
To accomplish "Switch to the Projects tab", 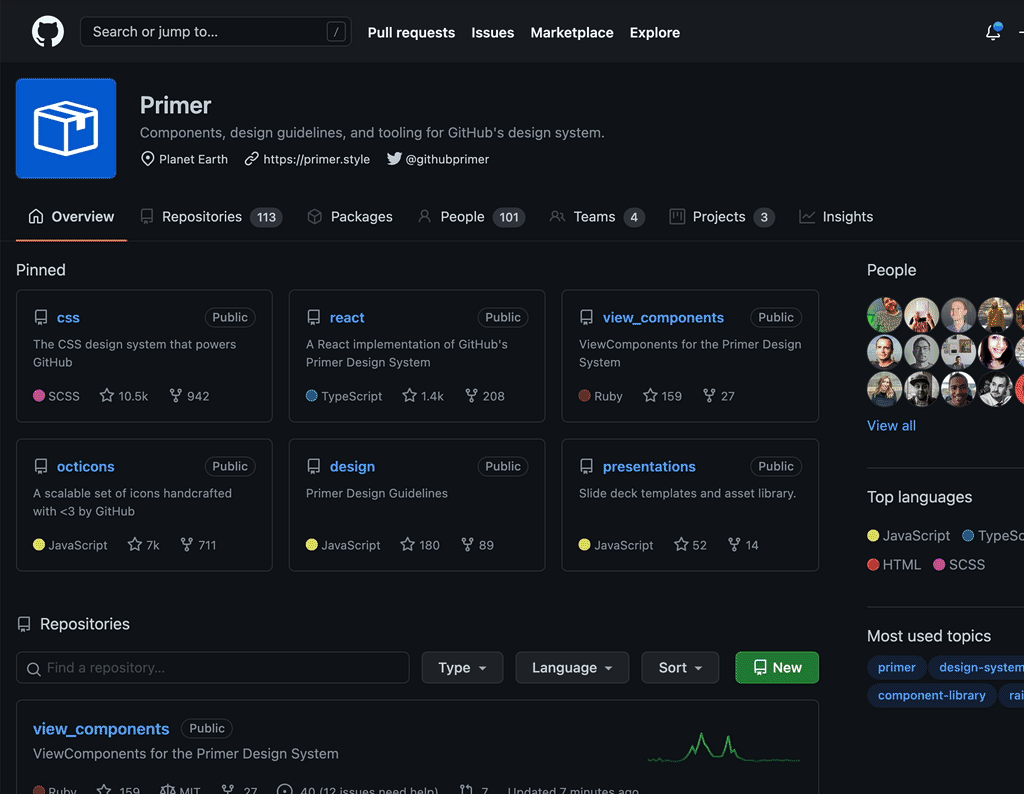I will tap(722, 217).
